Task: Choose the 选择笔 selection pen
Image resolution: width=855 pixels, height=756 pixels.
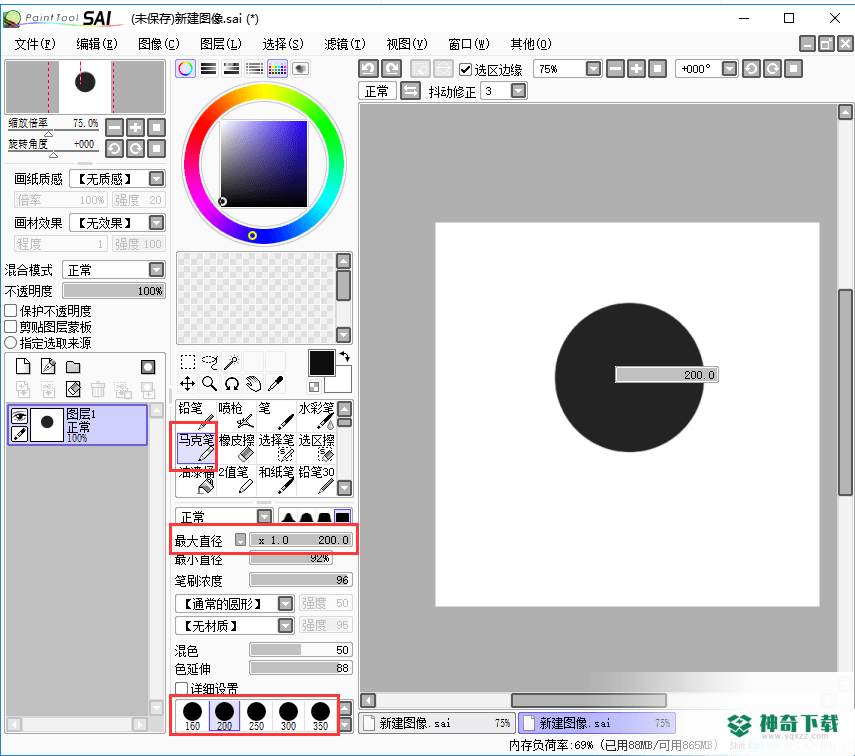Action: click(276, 448)
